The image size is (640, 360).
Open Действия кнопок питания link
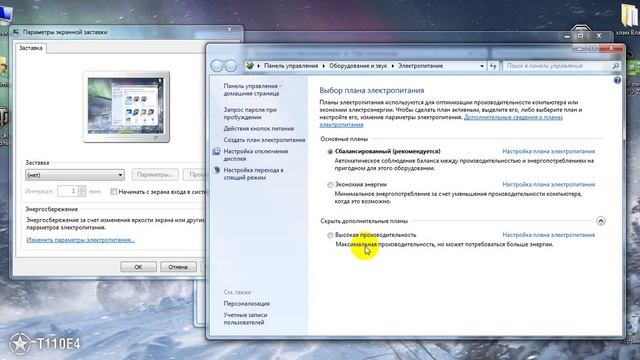coord(259,129)
